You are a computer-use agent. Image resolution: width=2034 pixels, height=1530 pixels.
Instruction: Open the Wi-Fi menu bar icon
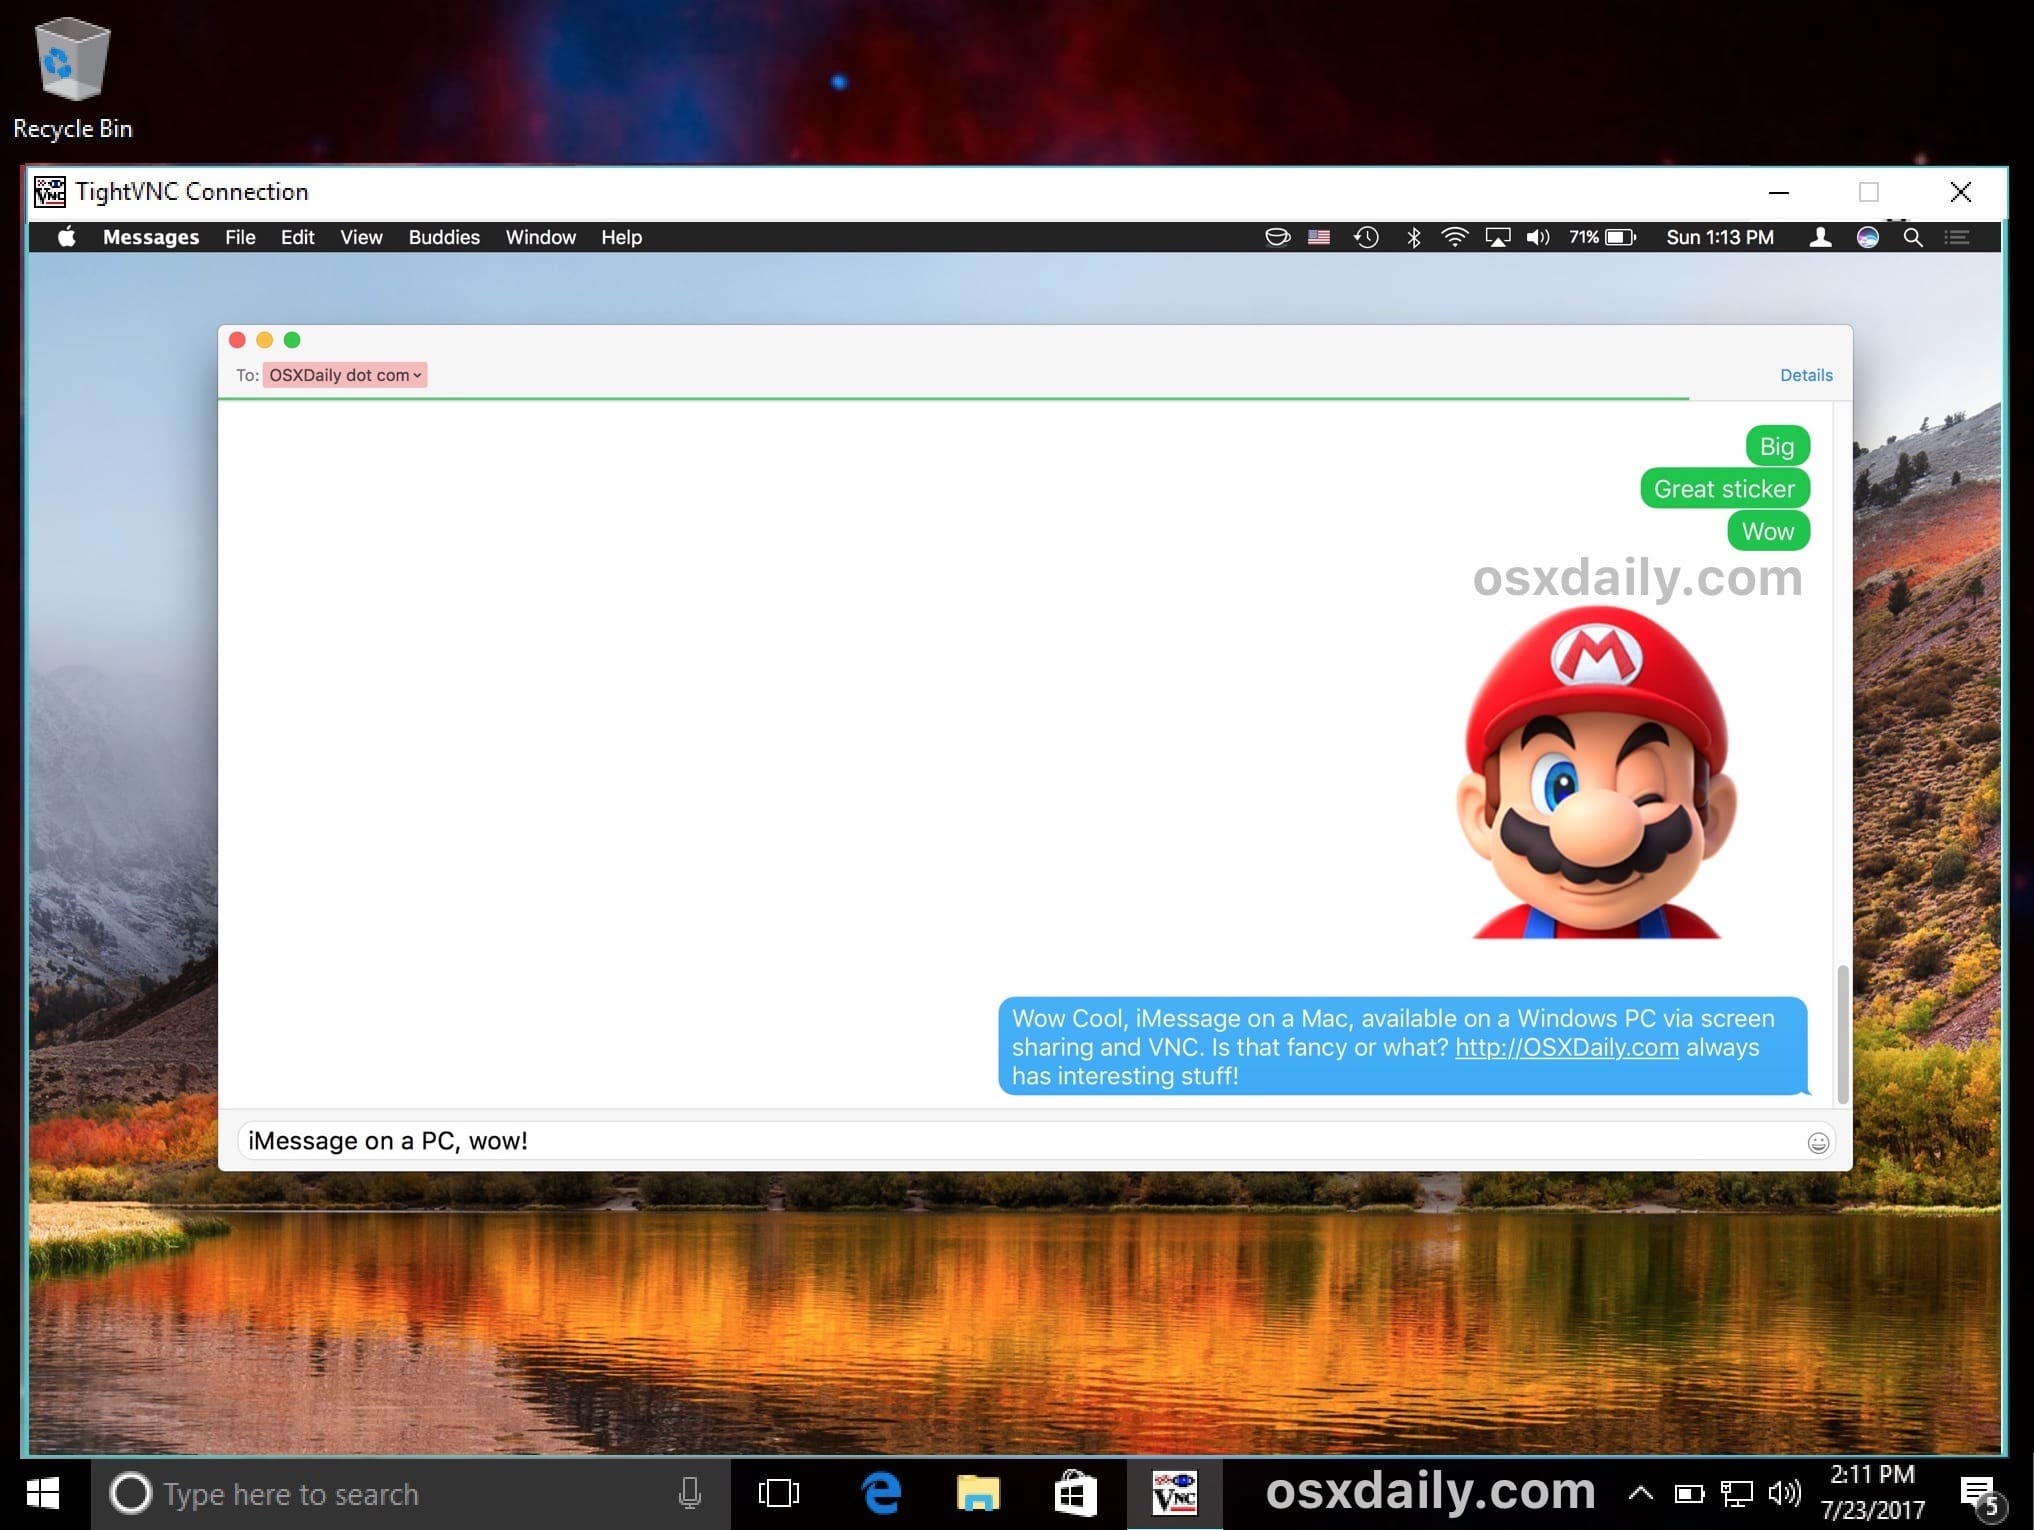tap(1454, 237)
